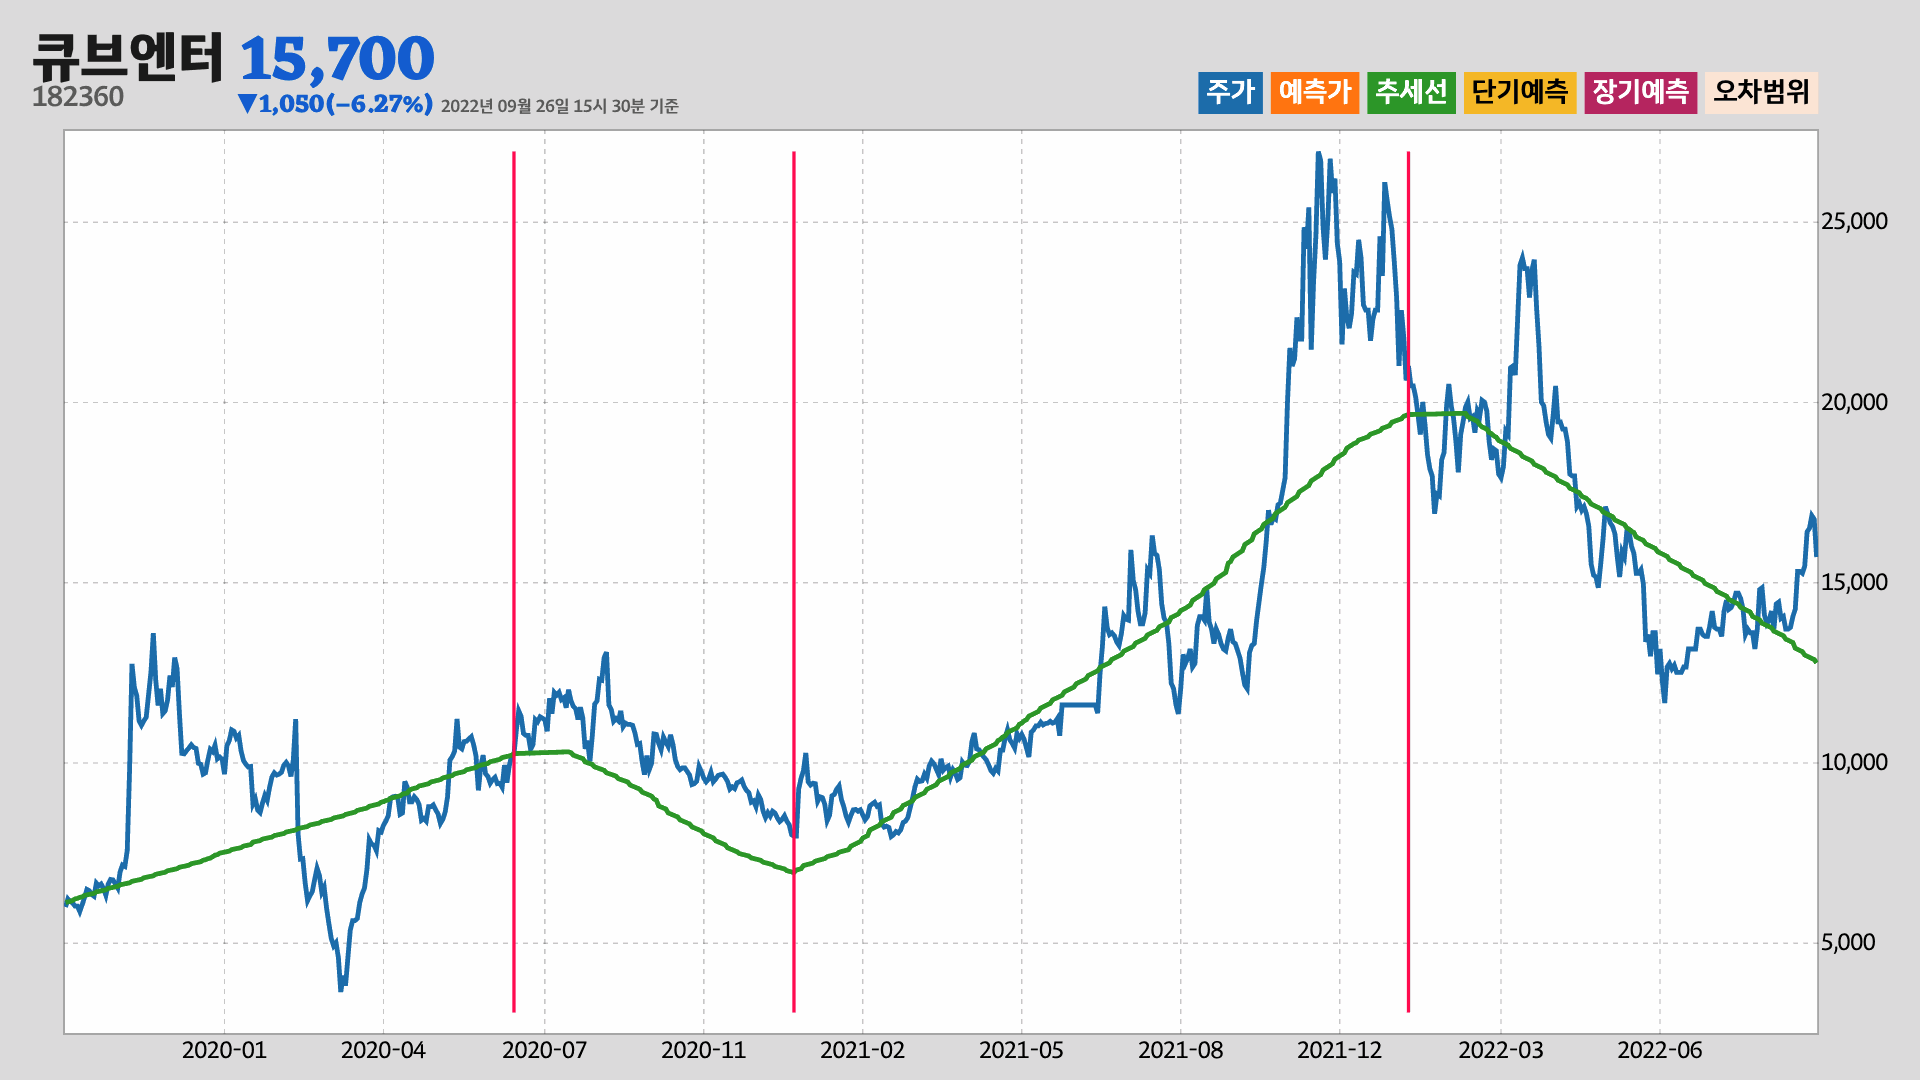This screenshot has height=1080, width=1920.
Task: Select the yellow 단기예측 legend label
Action: point(1520,92)
